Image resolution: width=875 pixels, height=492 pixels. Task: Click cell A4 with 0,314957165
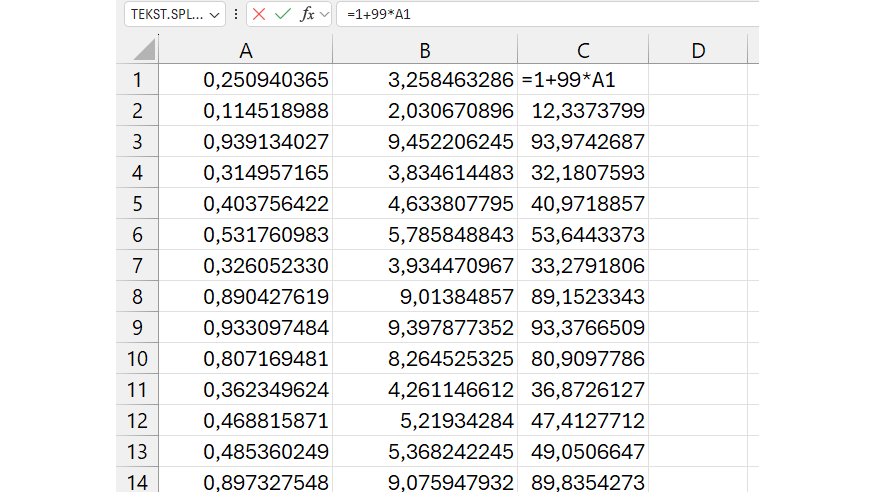(246, 172)
